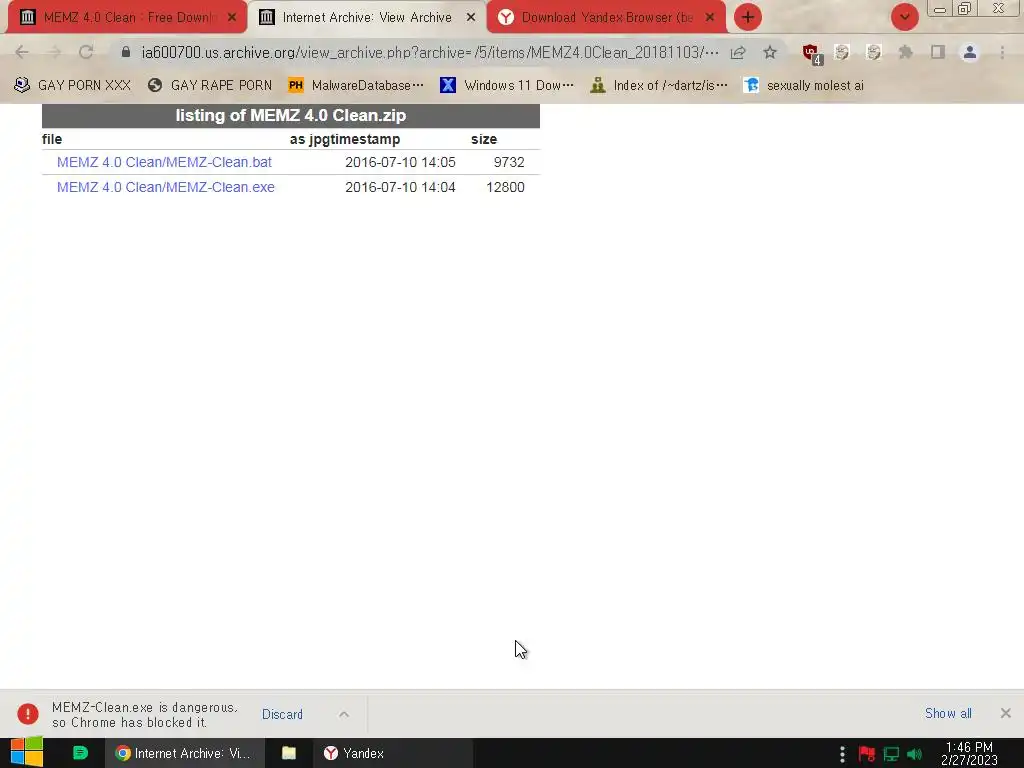Go forward with the forward arrow
The height and width of the screenshot is (768, 1024).
(54, 52)
